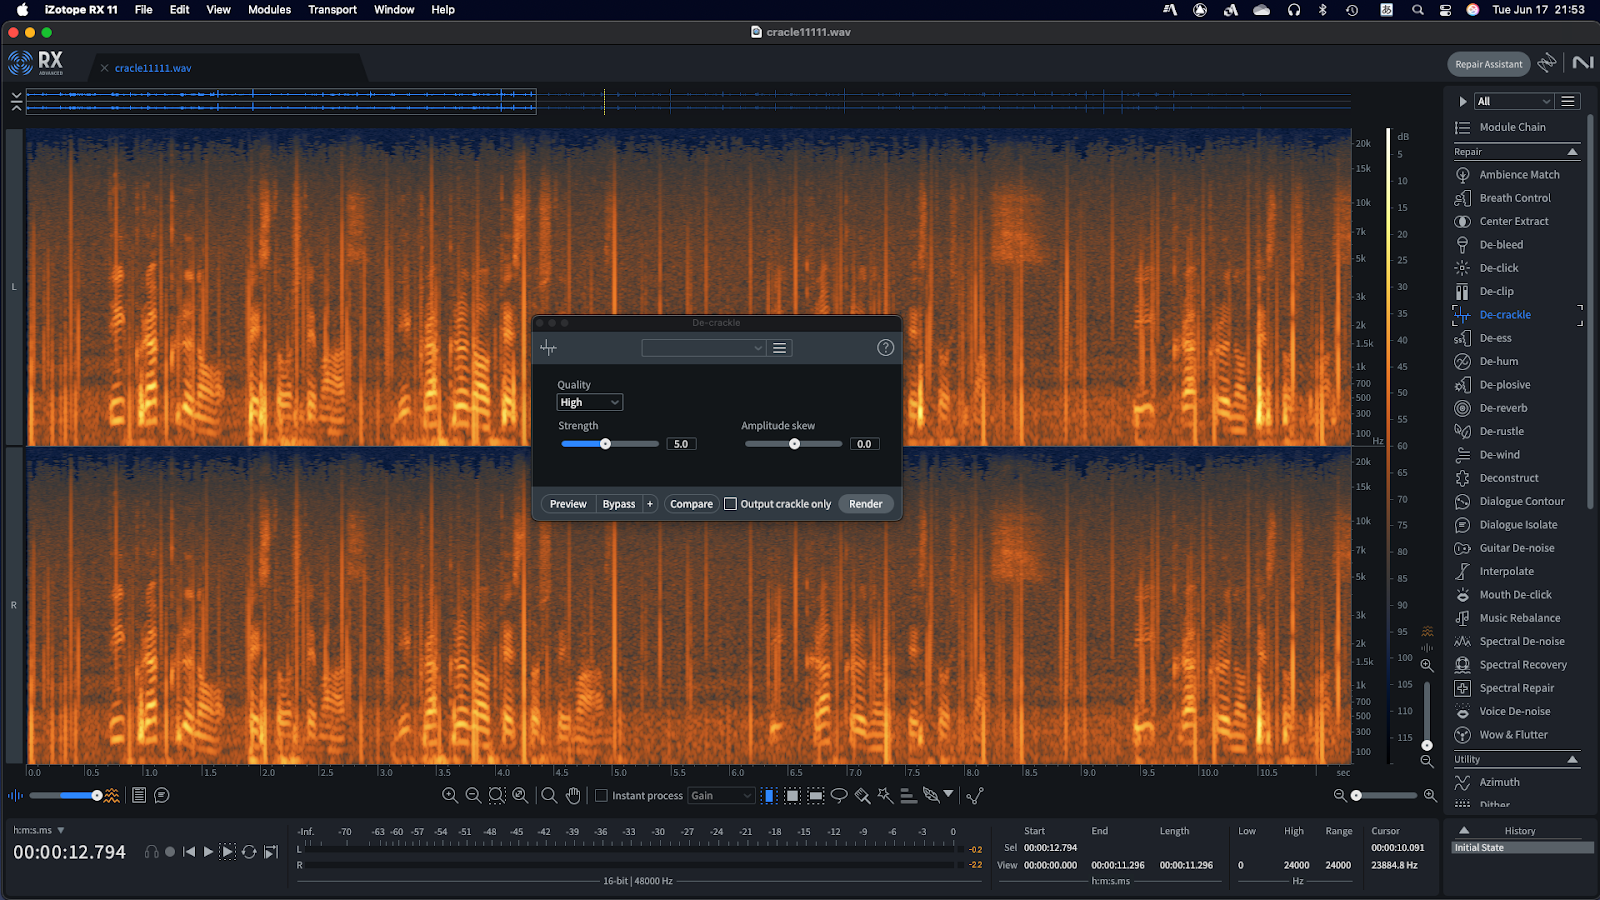
Task: Open the Modules menu
Action: coord(269,10)
